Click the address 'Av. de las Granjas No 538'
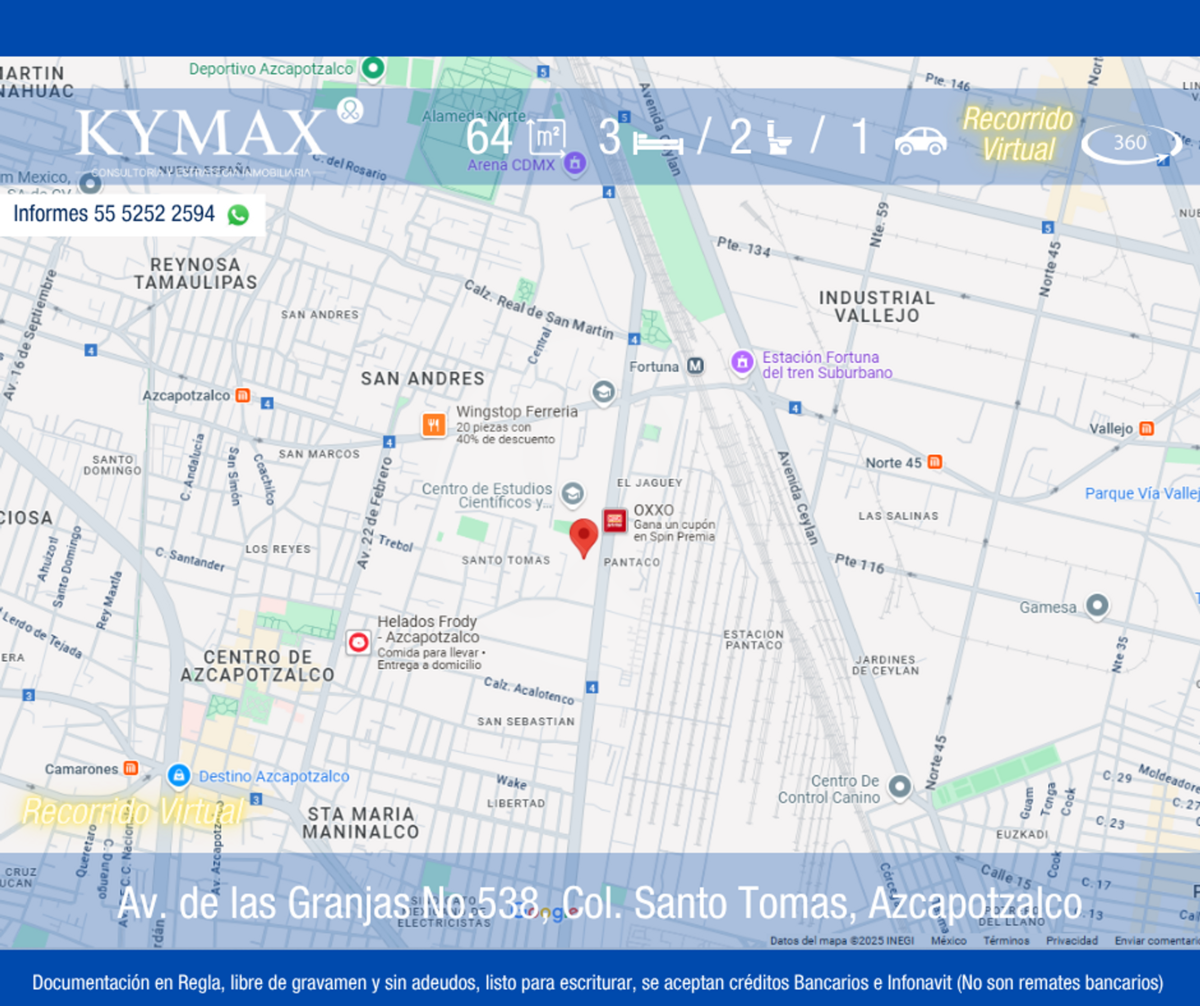 pyautogui.click(x=329, y=904)
